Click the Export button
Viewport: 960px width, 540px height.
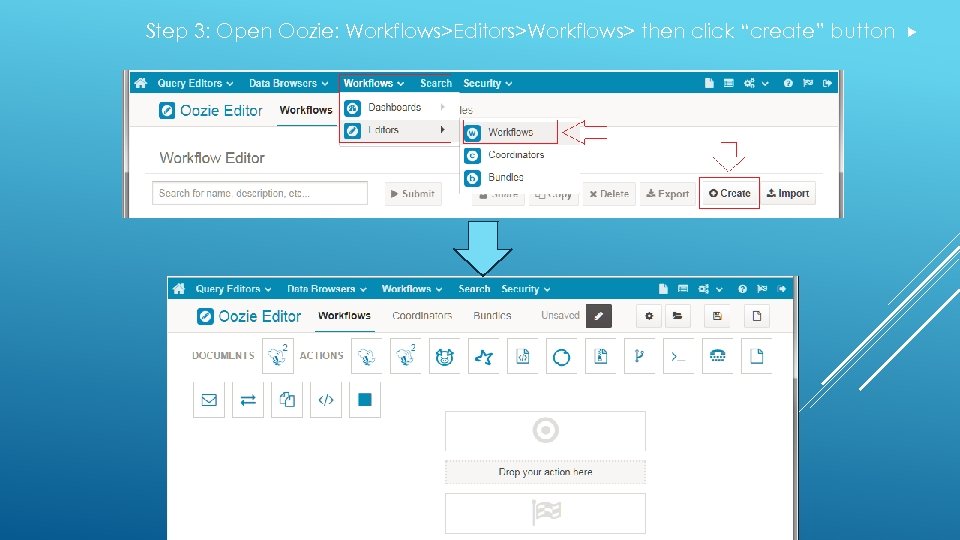tap(667, 193)
